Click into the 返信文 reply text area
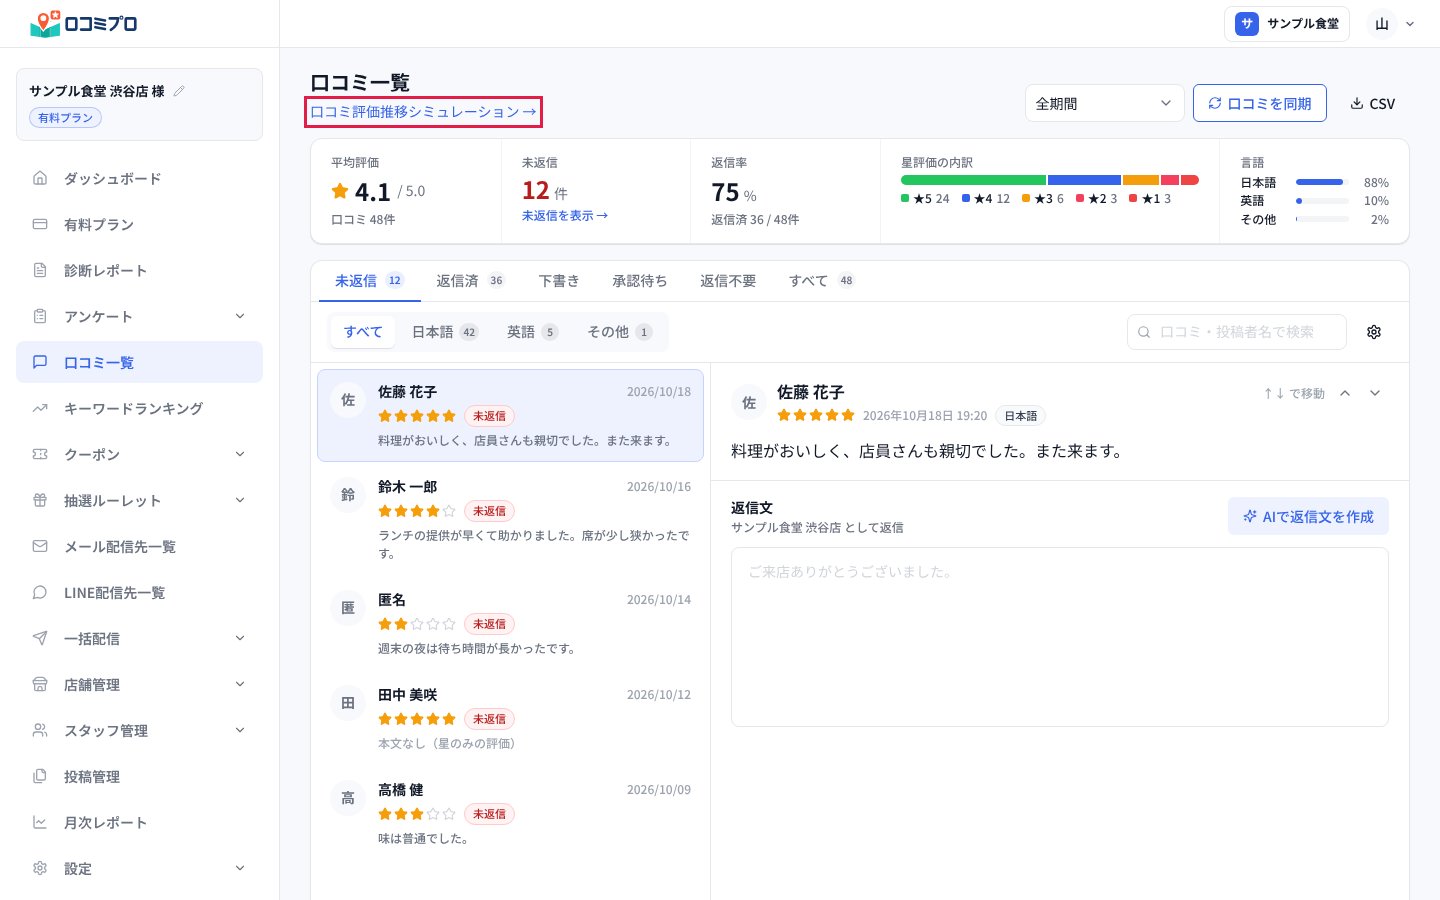Image resolution: width=1440 pixels, height=900 pixels. point(1060,637)
